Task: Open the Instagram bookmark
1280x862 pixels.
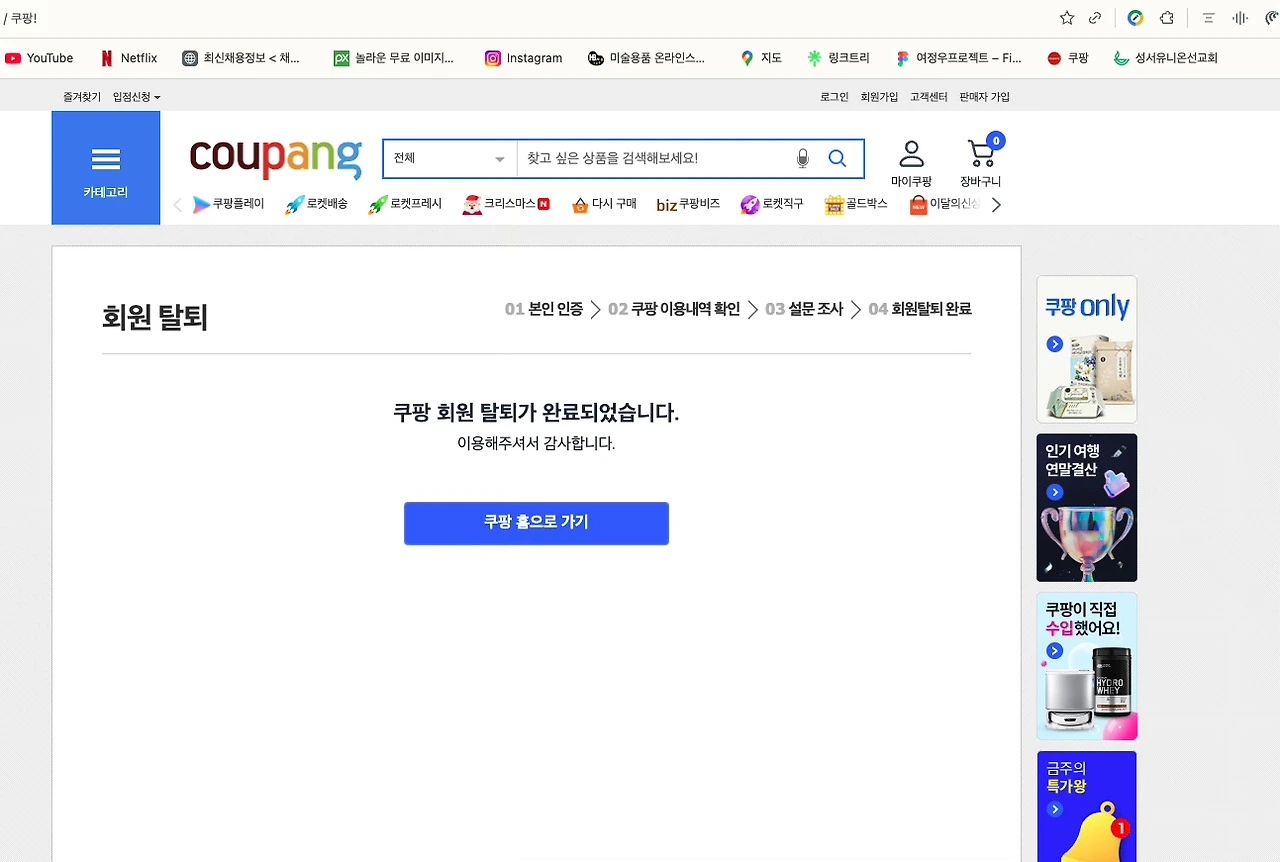Action: (x=523, y=58)
